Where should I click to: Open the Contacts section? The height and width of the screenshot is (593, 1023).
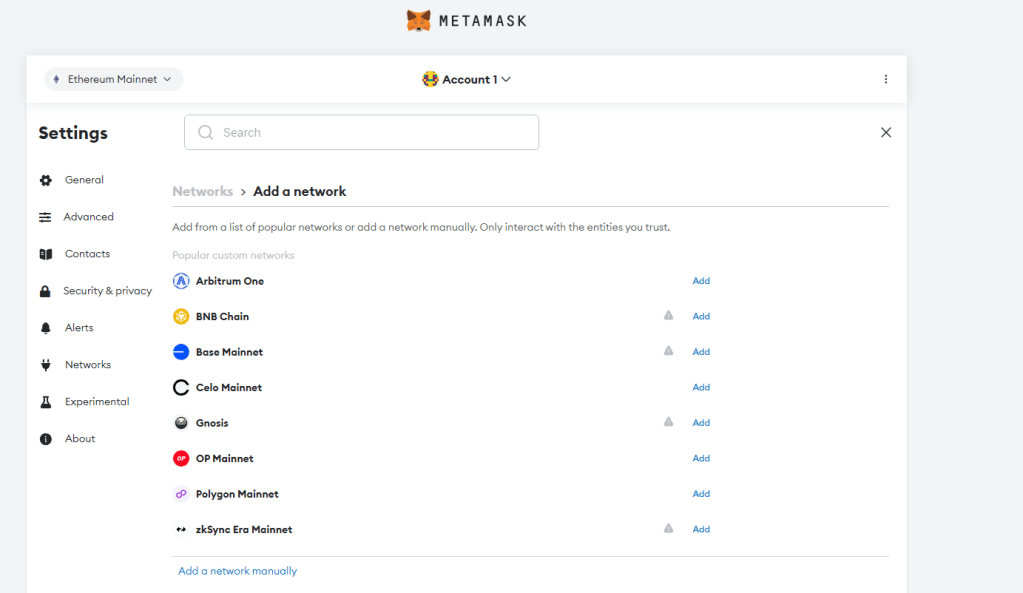[x=87, y=254]
